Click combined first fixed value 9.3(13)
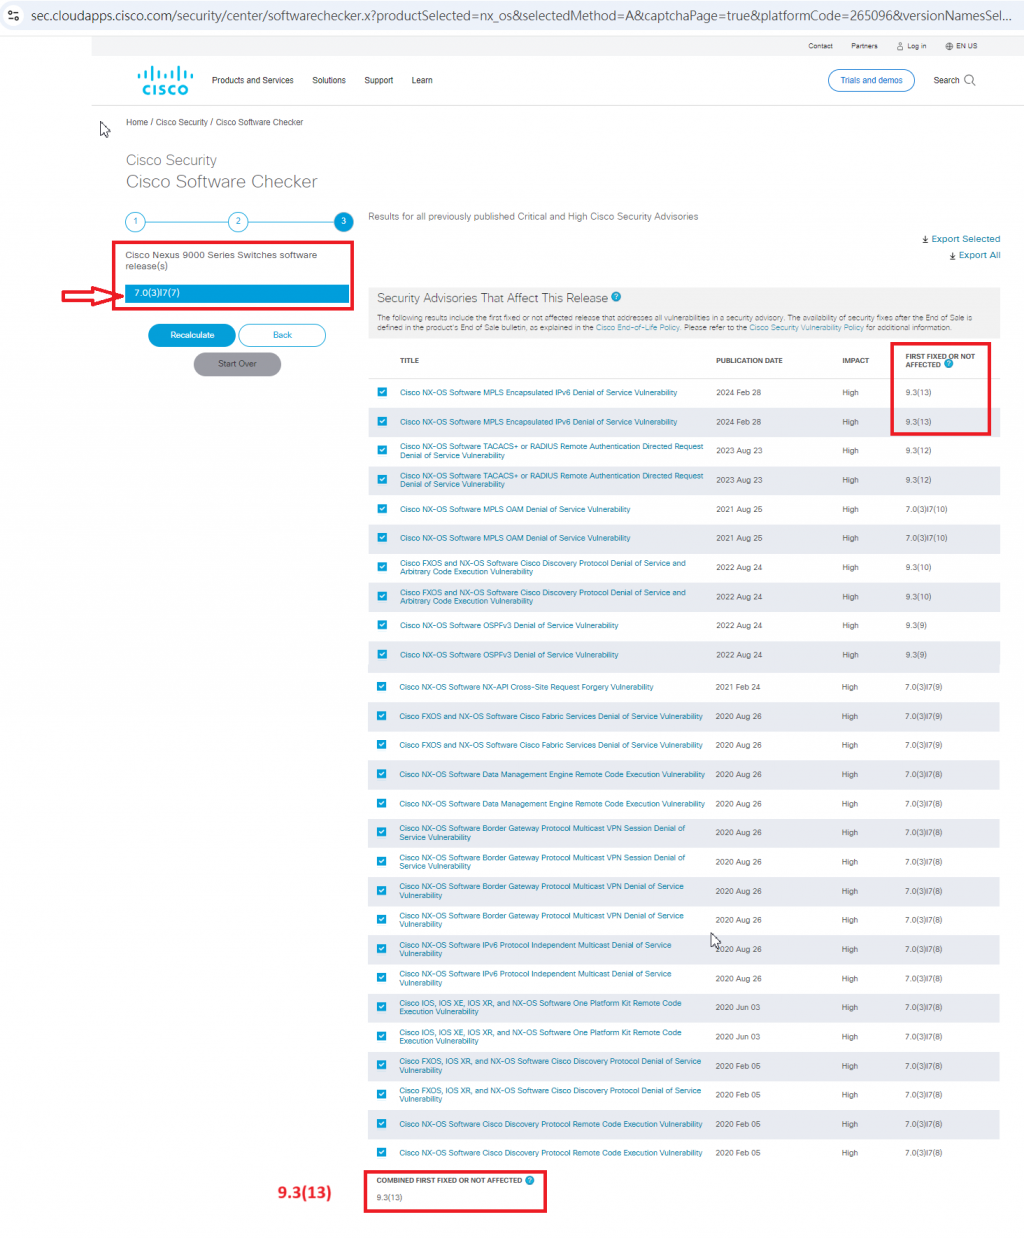The height and width of the screenshot is (1238, 1024). (x=389, y=1197)
